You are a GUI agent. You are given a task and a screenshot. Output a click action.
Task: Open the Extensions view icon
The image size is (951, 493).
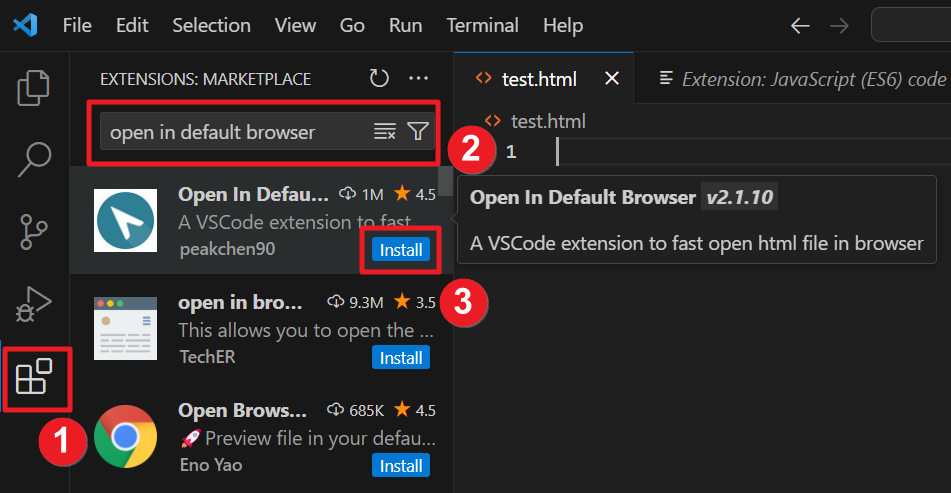(x=33, y=376)
